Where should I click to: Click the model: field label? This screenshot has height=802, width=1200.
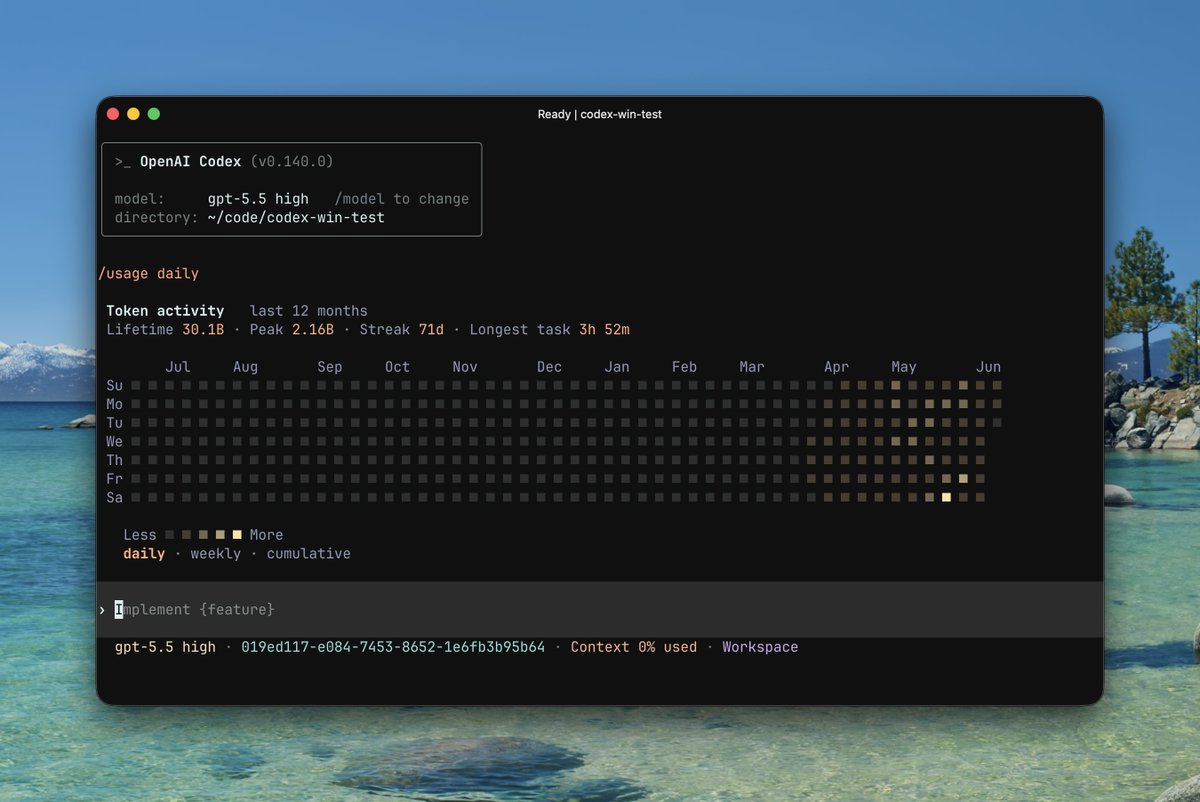point(140,199)
